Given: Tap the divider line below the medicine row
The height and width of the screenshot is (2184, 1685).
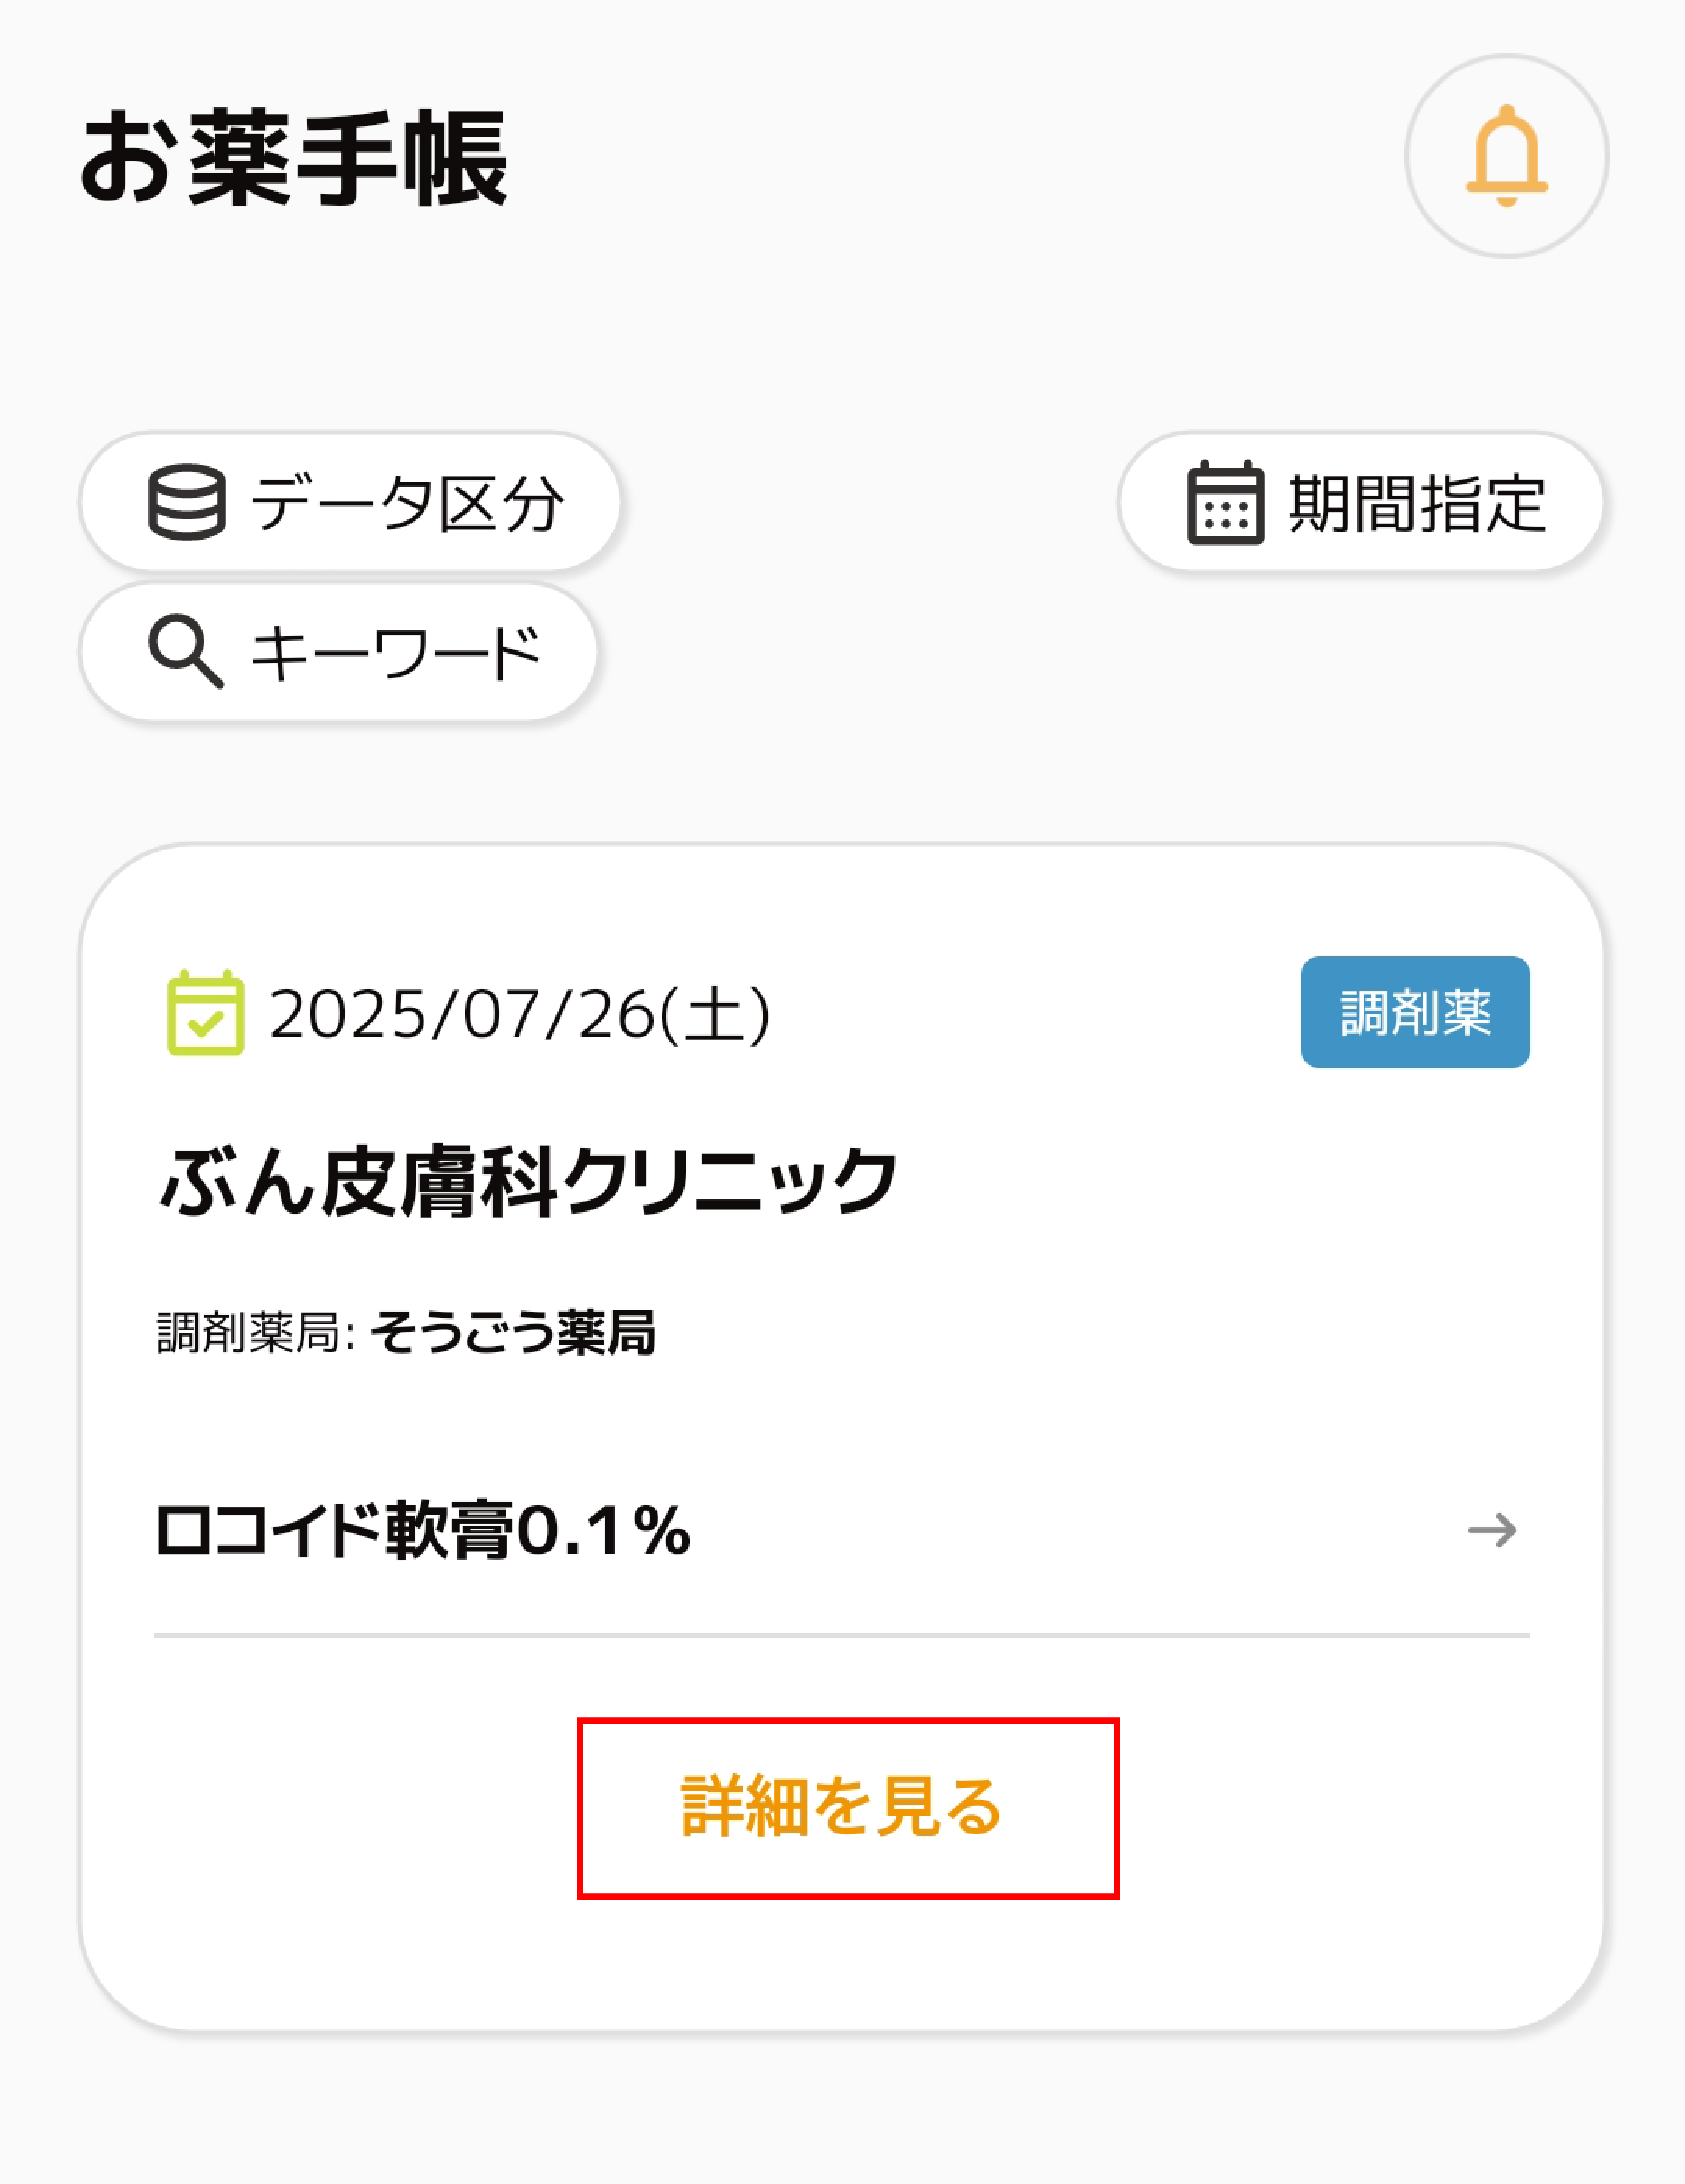Looking at the screenshot, I should [x=842, y=1635].
